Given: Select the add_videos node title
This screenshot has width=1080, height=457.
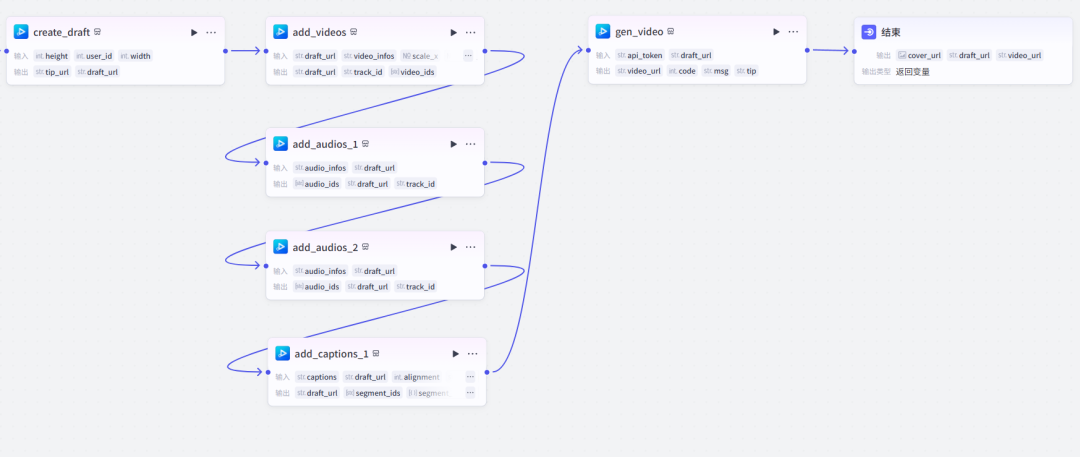Looking at the screenshot, I should 320,32.
